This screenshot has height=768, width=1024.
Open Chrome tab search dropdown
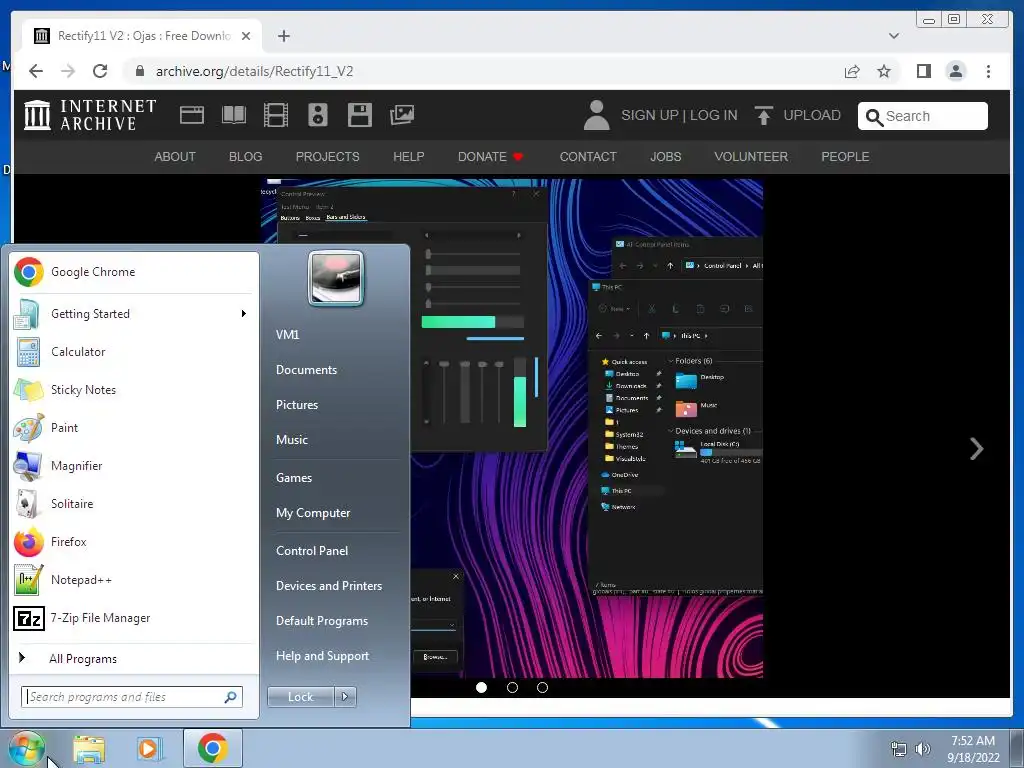(x=894, y=36)
